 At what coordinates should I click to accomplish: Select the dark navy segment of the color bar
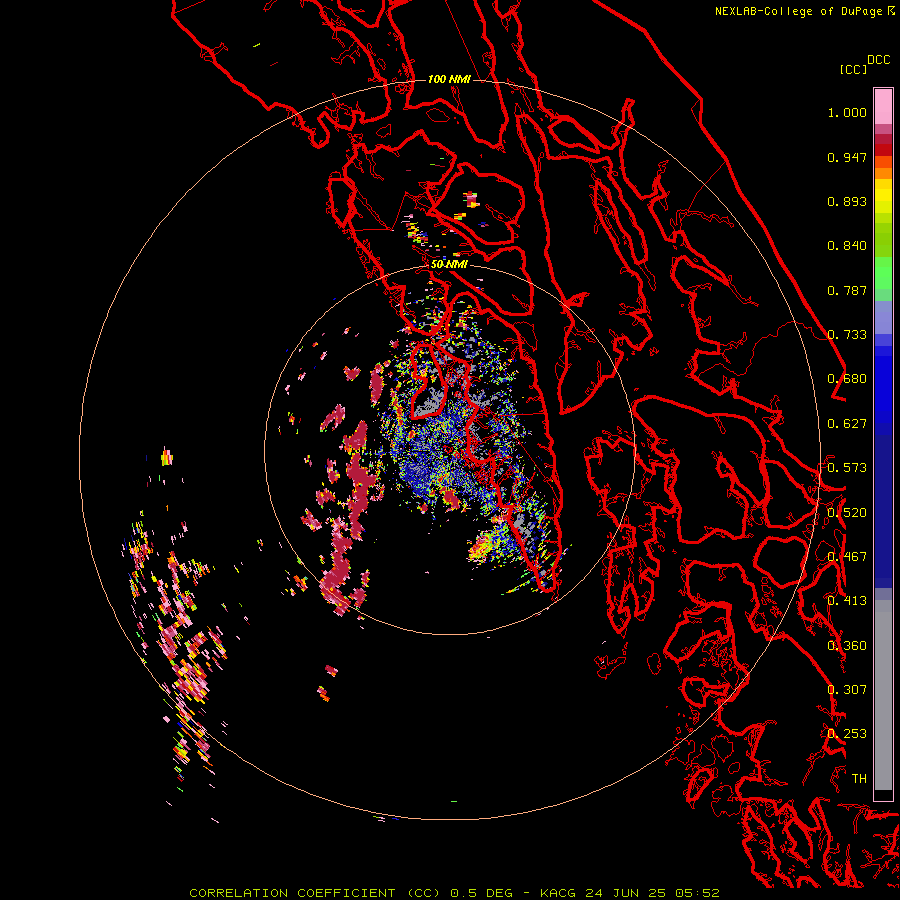(883, 511)
